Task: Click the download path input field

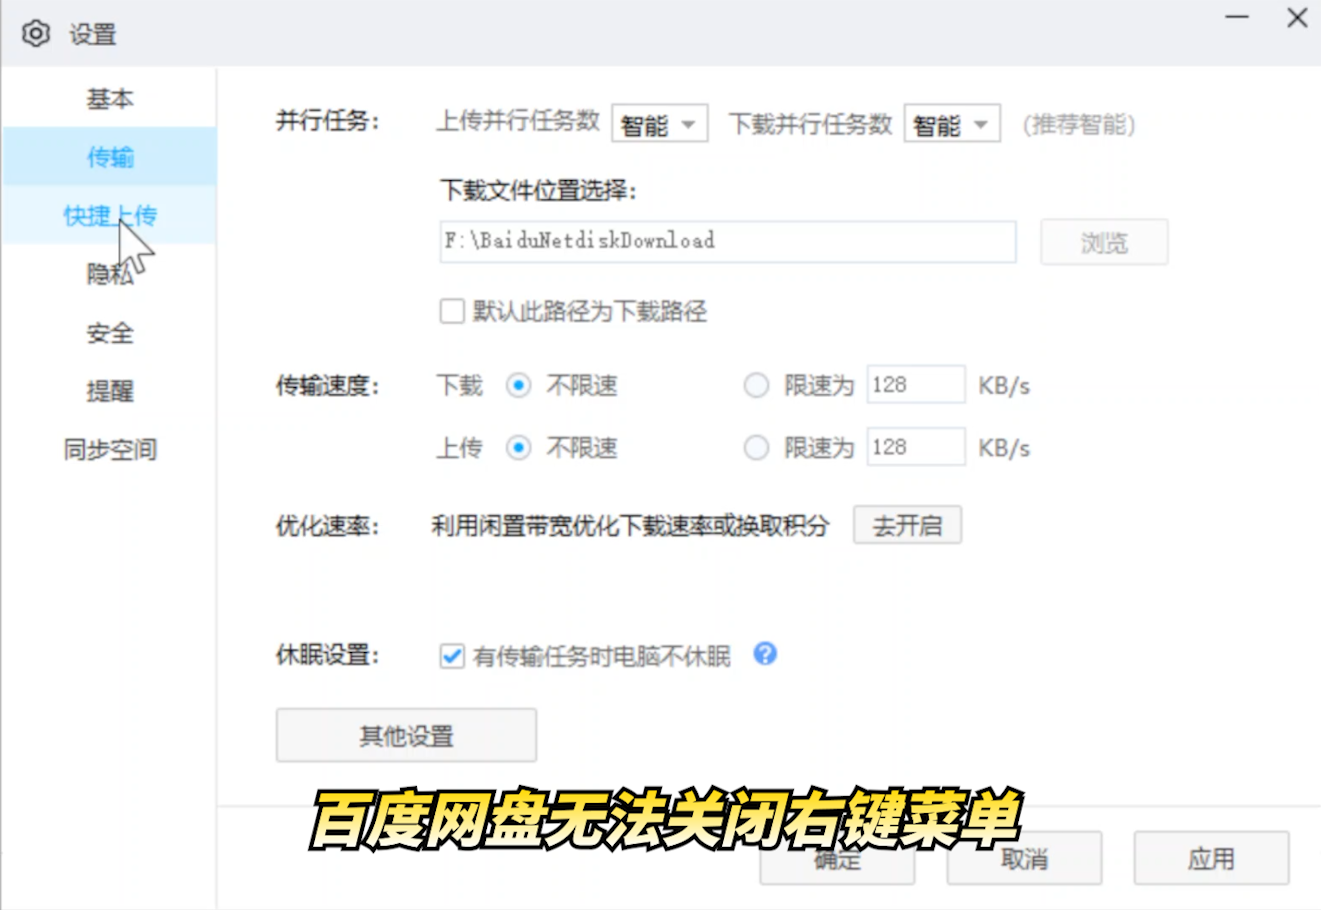Action: 727,242
